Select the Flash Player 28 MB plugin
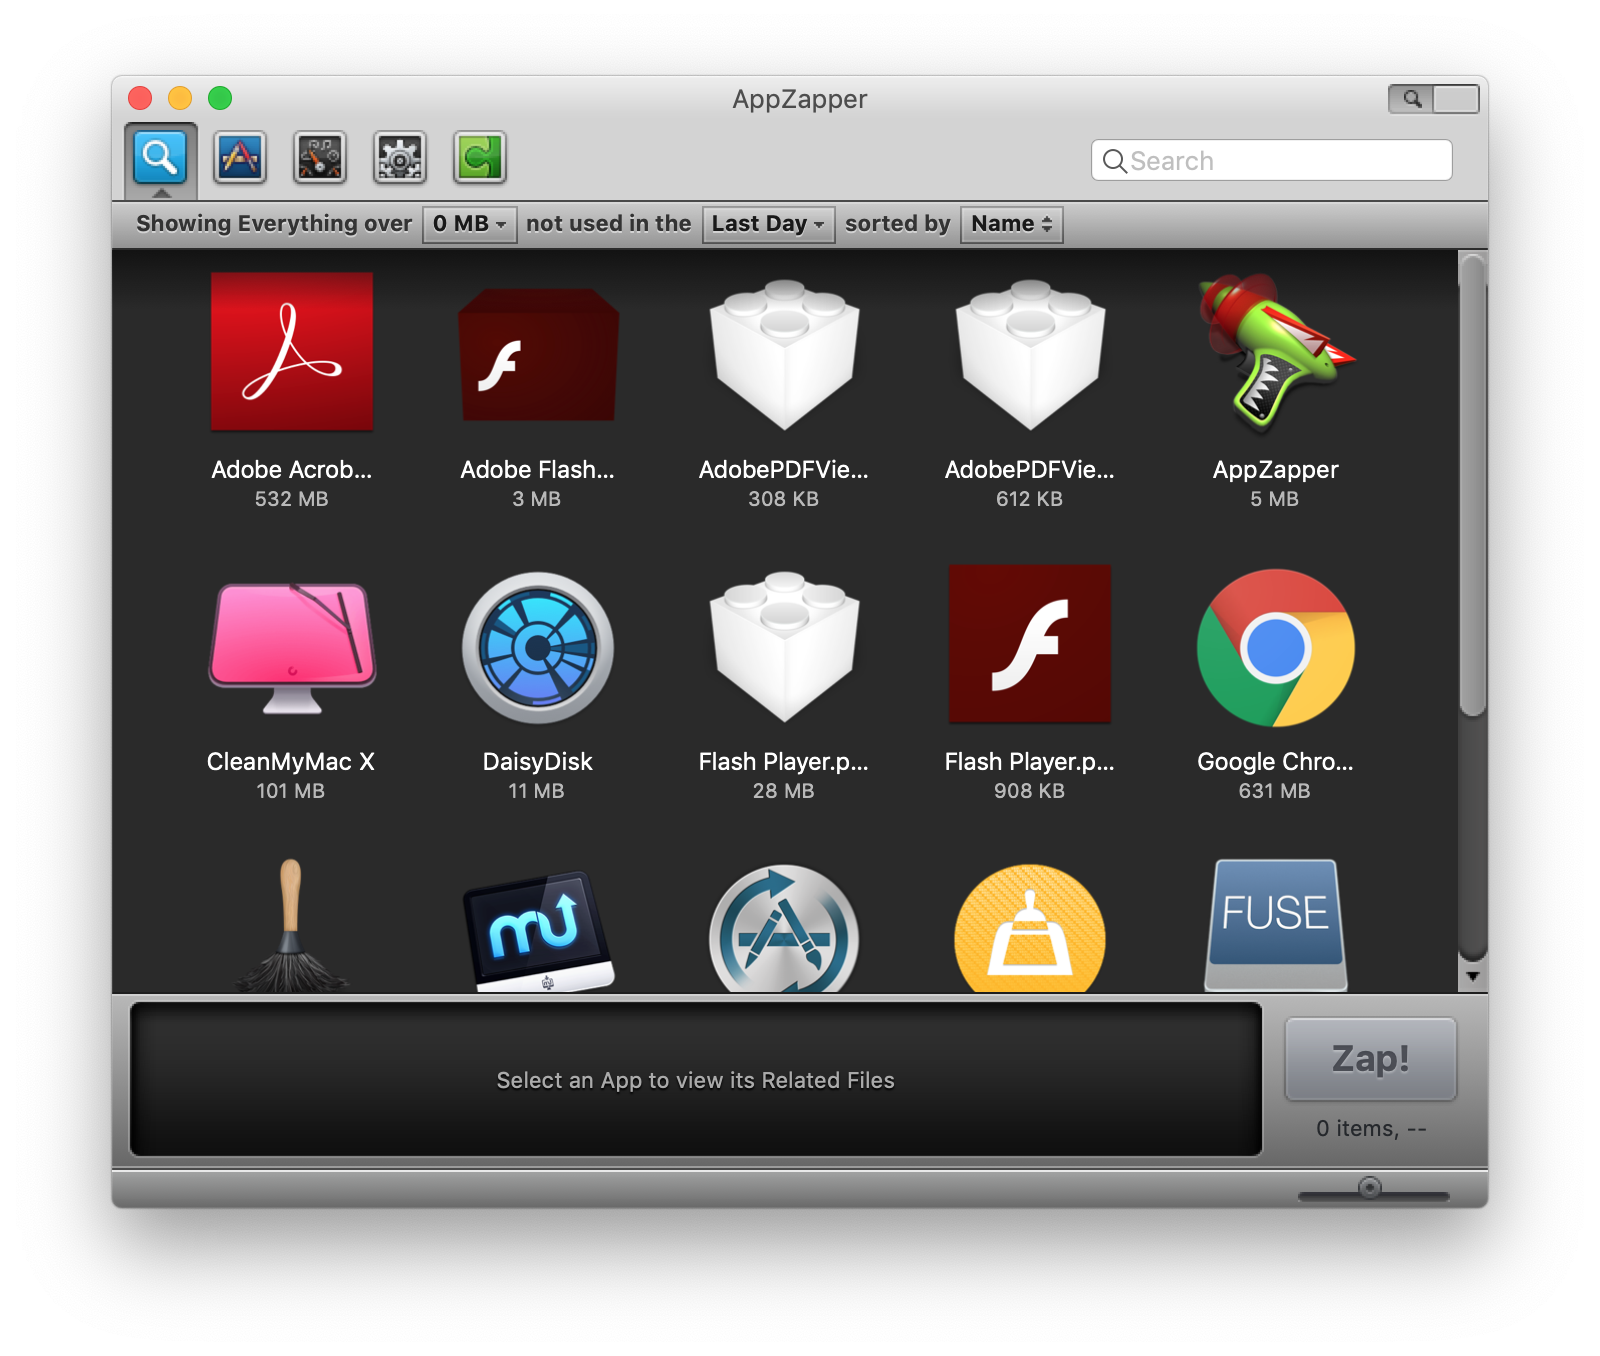This screenshot has height=1356, width=1600. (x=784, y=647)
